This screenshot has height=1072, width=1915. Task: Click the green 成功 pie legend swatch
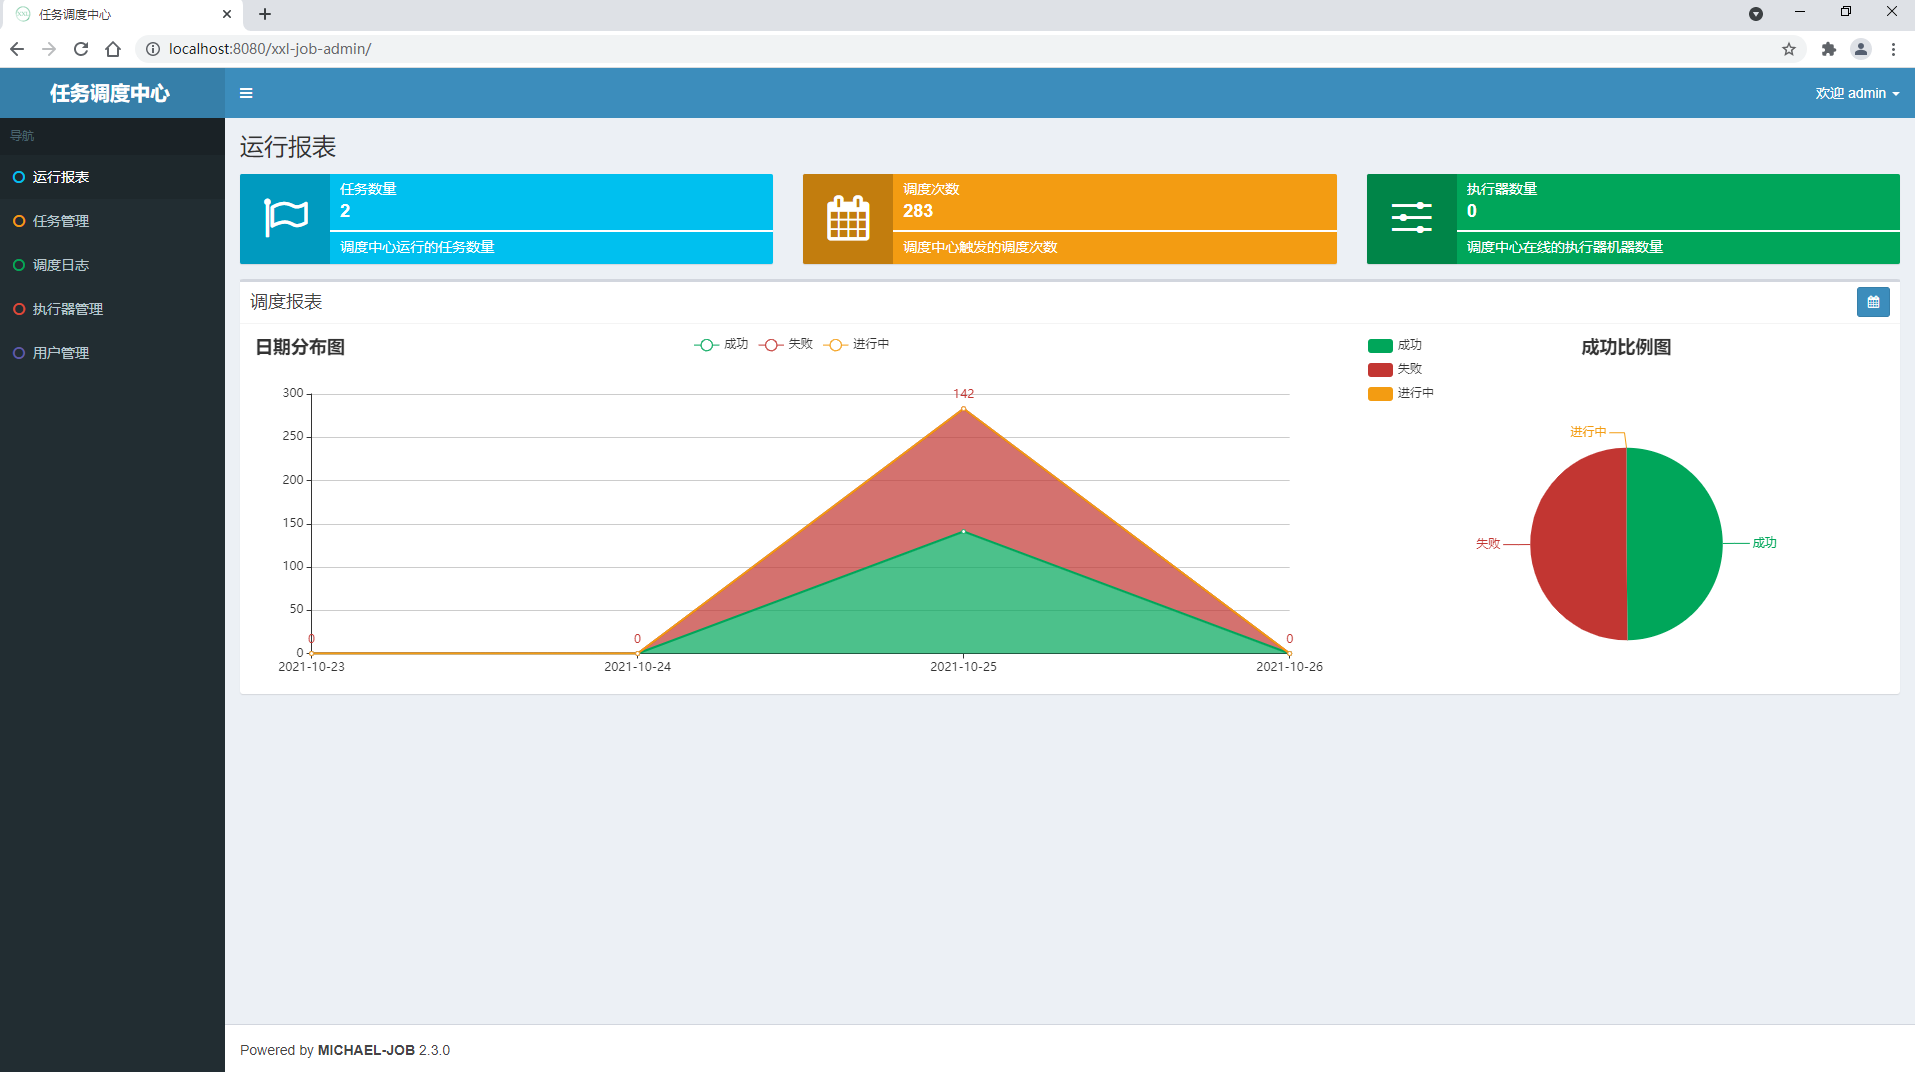click(1380, 346)
